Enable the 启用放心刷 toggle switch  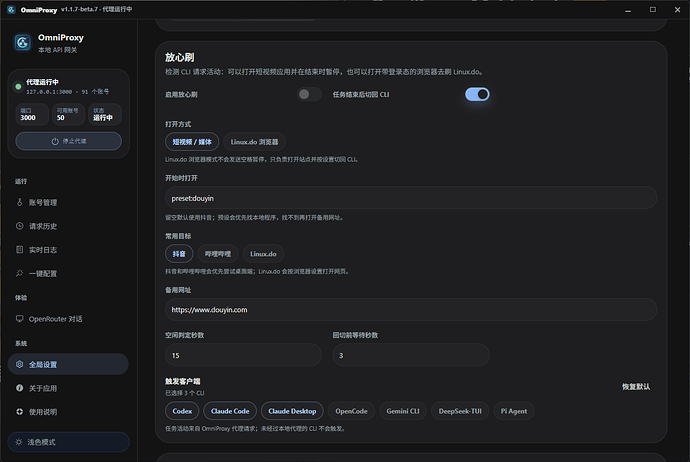click(x=309, y=94)
